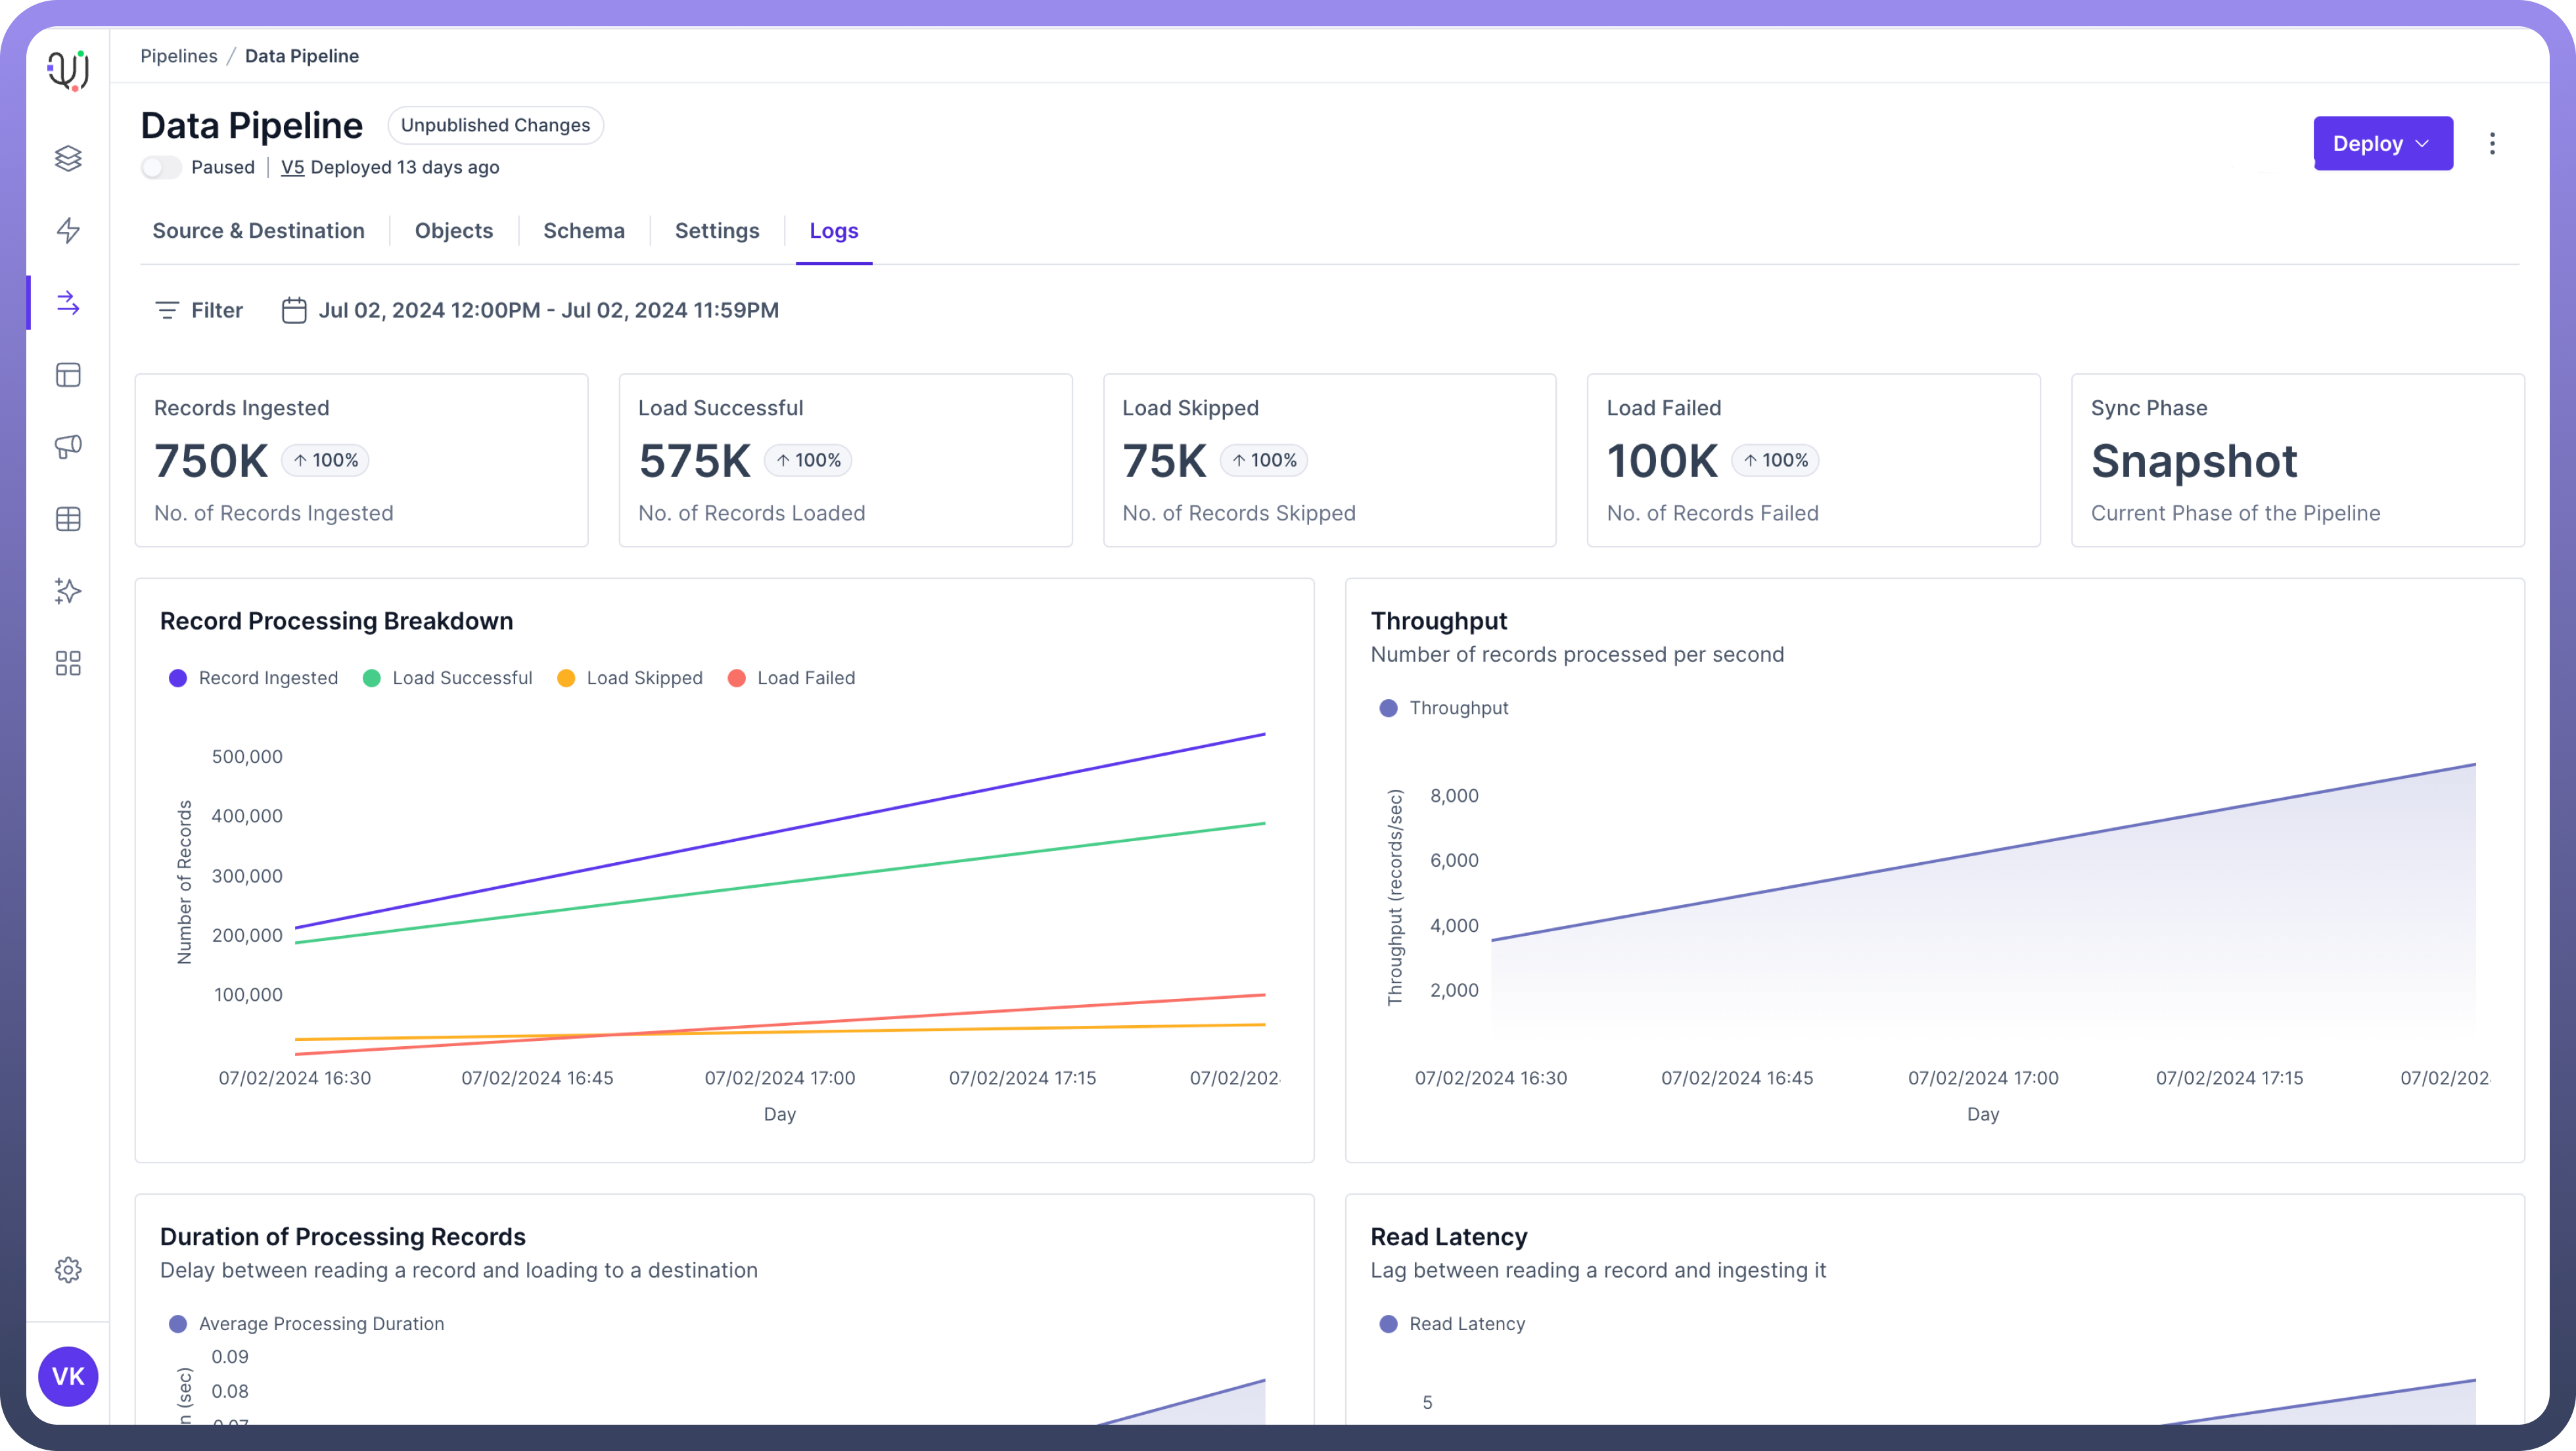Toggle the Paused pipeline switch

click(x=160, y=167)
